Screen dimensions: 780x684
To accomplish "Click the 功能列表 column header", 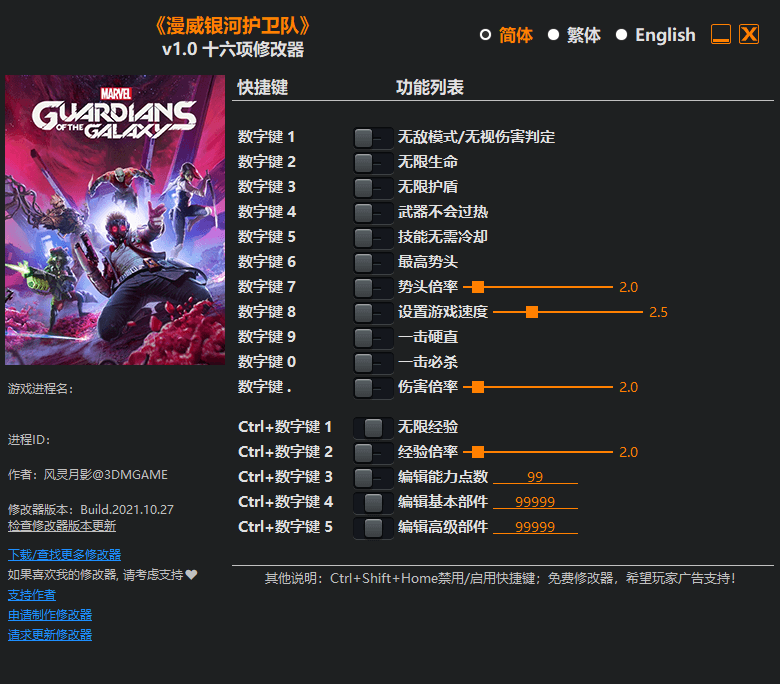I will click(430, 88).
